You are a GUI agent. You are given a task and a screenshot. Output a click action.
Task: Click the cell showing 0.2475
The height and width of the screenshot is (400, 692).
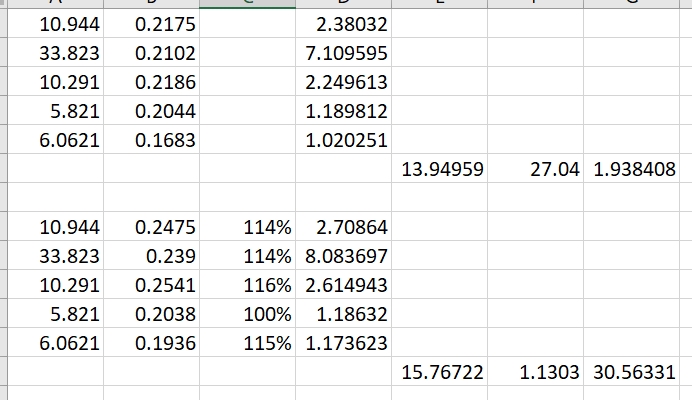(152, 227)
